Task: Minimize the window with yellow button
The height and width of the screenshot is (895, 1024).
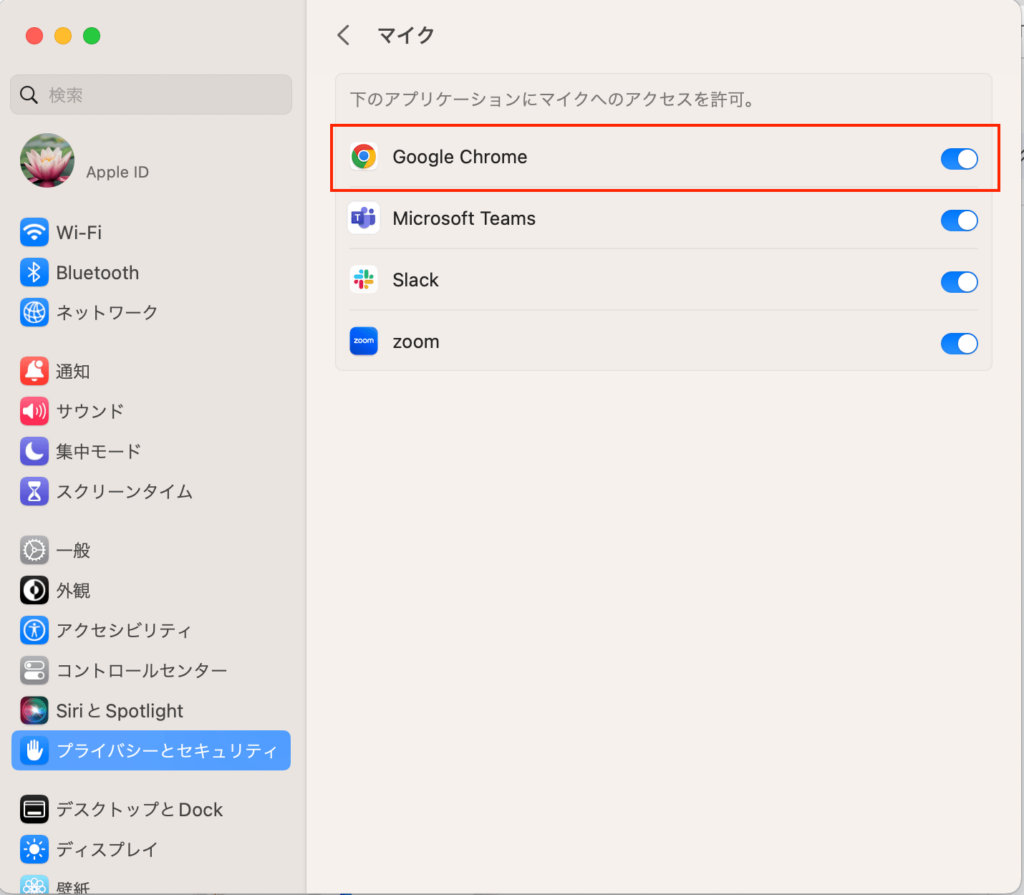Action: 63,36
